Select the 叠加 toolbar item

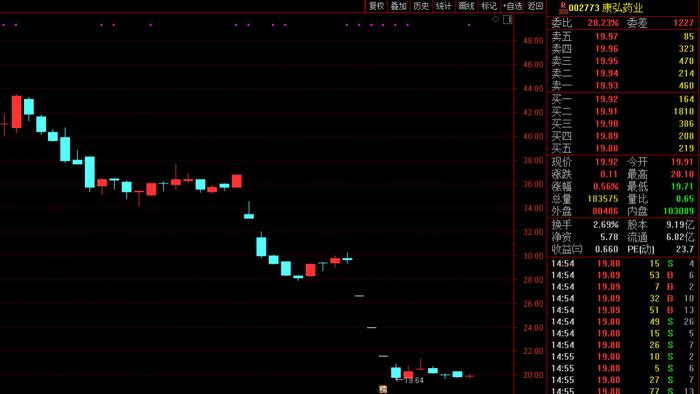399,6
